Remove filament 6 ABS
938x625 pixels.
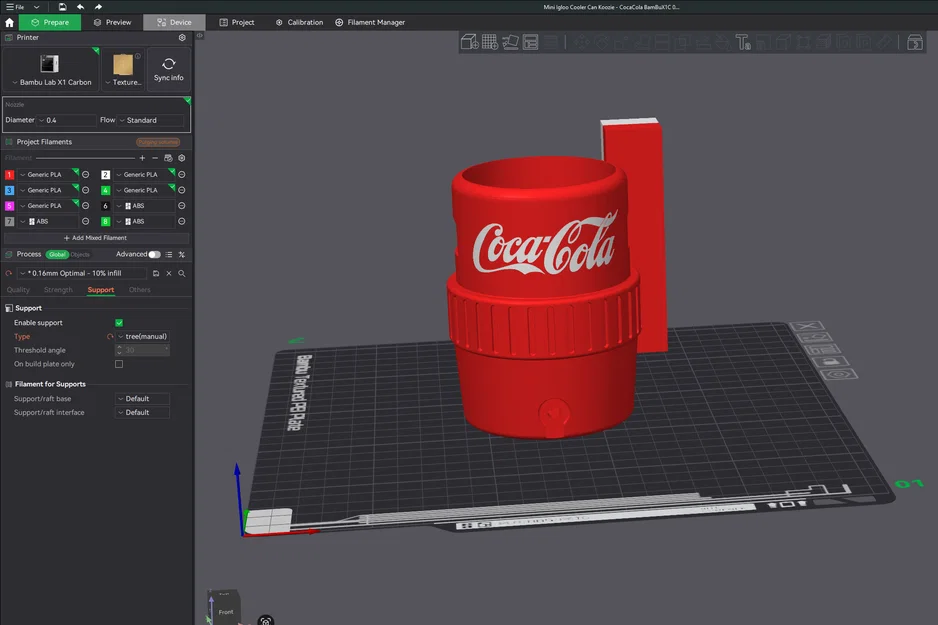pyautogui.click(x=181, y=206)
